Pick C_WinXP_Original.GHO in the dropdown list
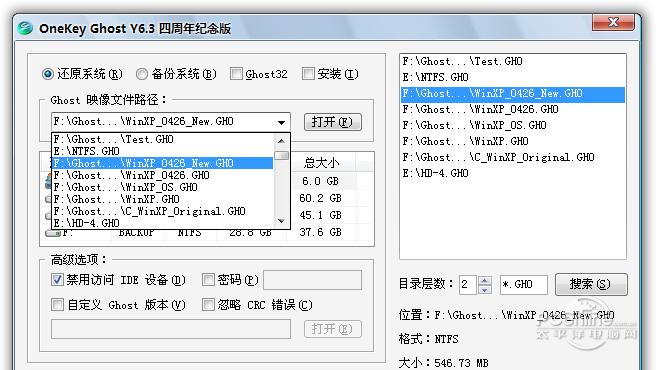The width and height of the screenshot is (656, 370). (x=163, y=211)
